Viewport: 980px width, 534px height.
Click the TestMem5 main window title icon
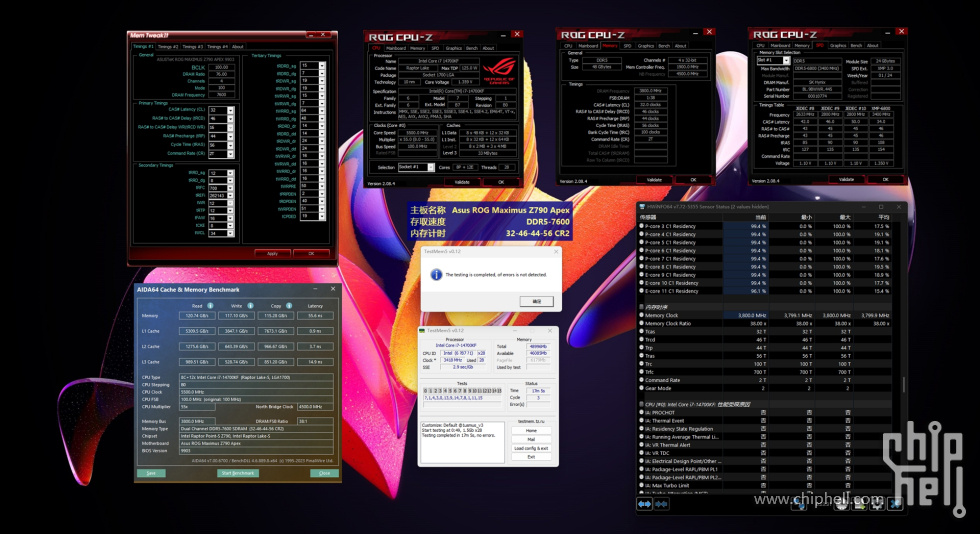422,330
